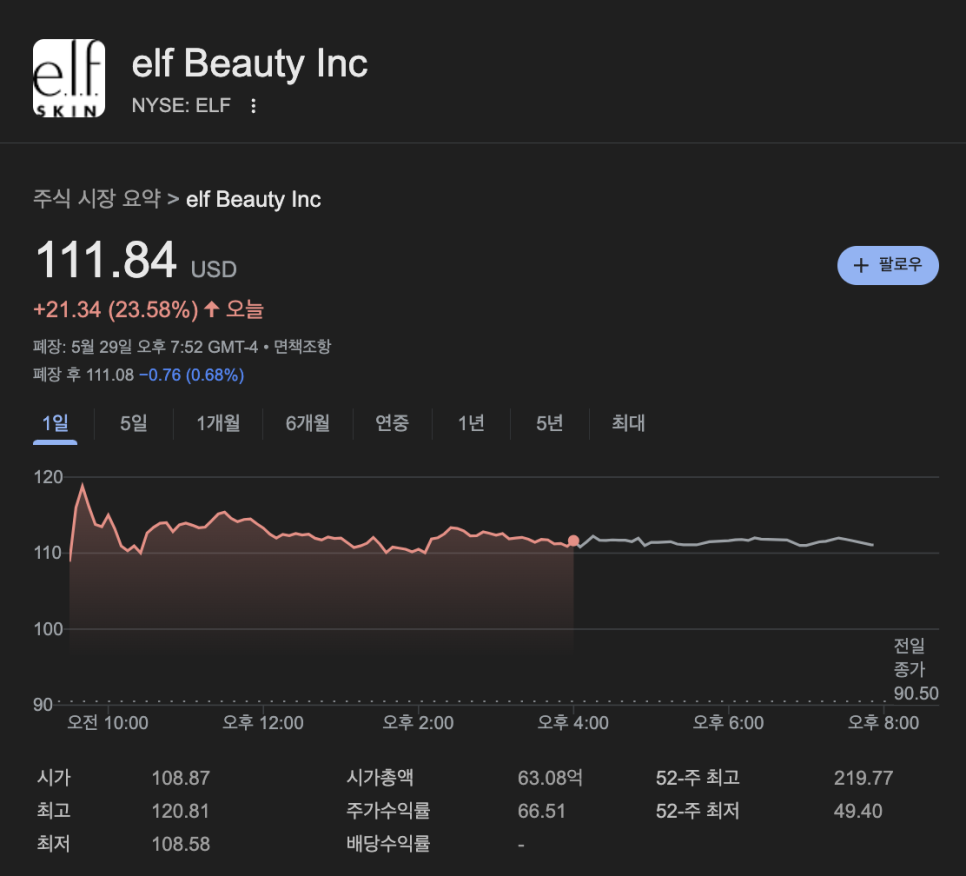Select the 1일 time range tab

[55, 423]
